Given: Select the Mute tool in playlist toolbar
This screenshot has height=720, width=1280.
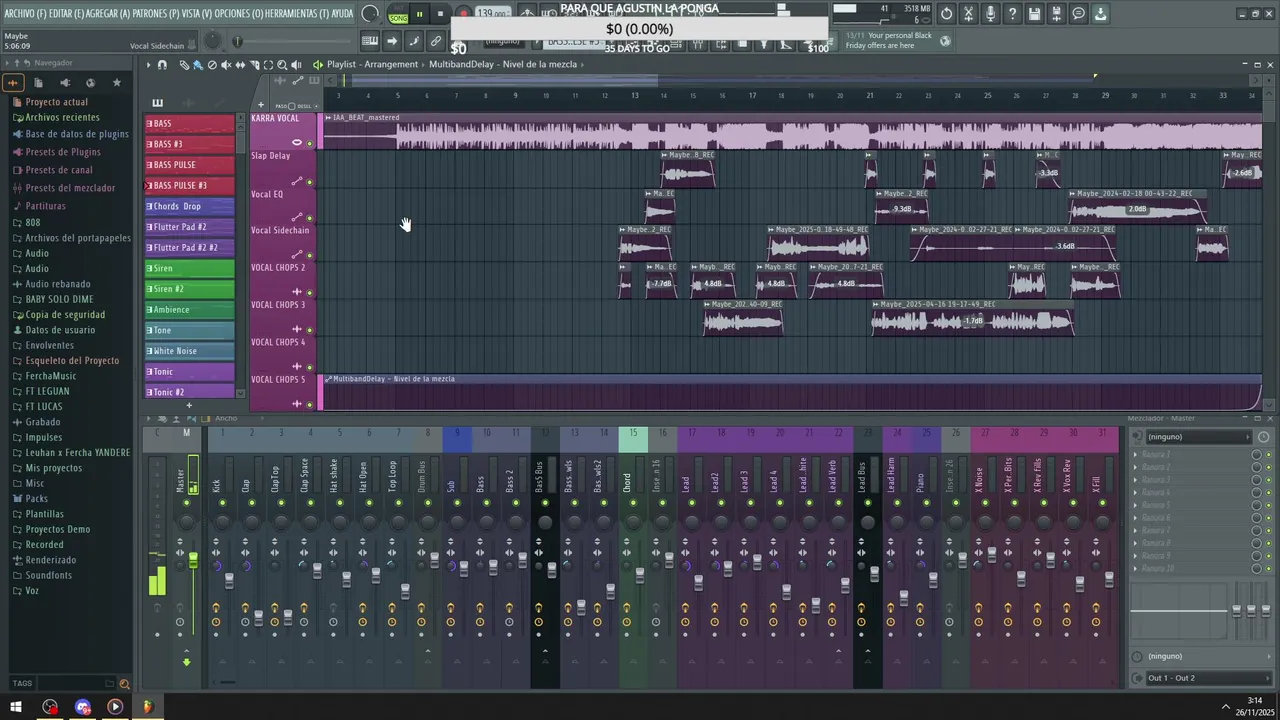Looking at the screenshot, I should [x=226, y=64].
